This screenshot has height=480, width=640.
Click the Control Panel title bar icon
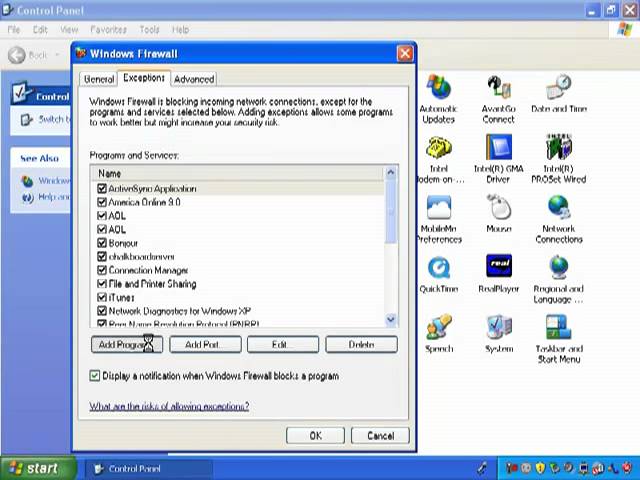pos(7,10)
